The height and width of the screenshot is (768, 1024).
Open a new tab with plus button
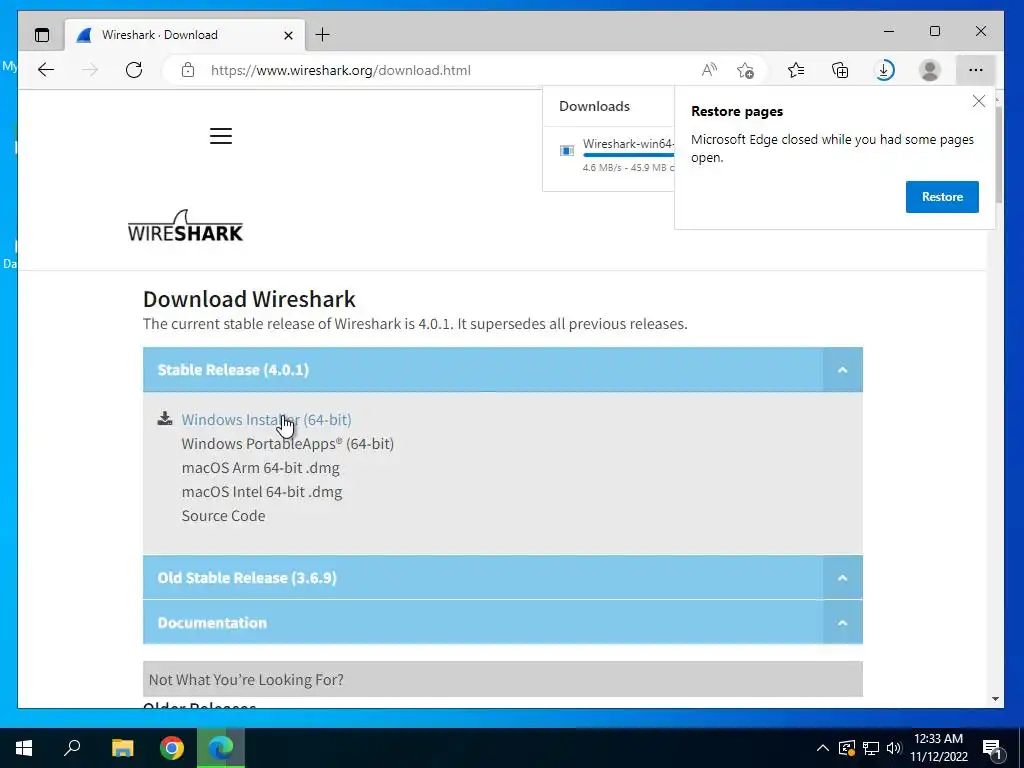pos(322,35)
